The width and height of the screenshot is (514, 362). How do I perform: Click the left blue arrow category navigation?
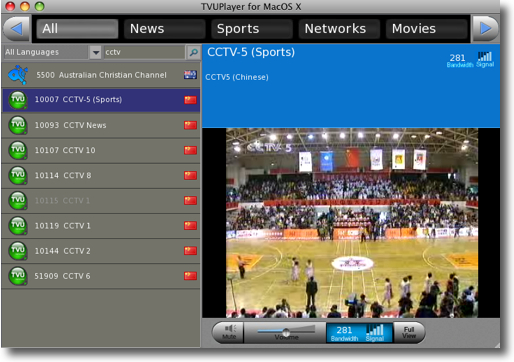(17, 29)
